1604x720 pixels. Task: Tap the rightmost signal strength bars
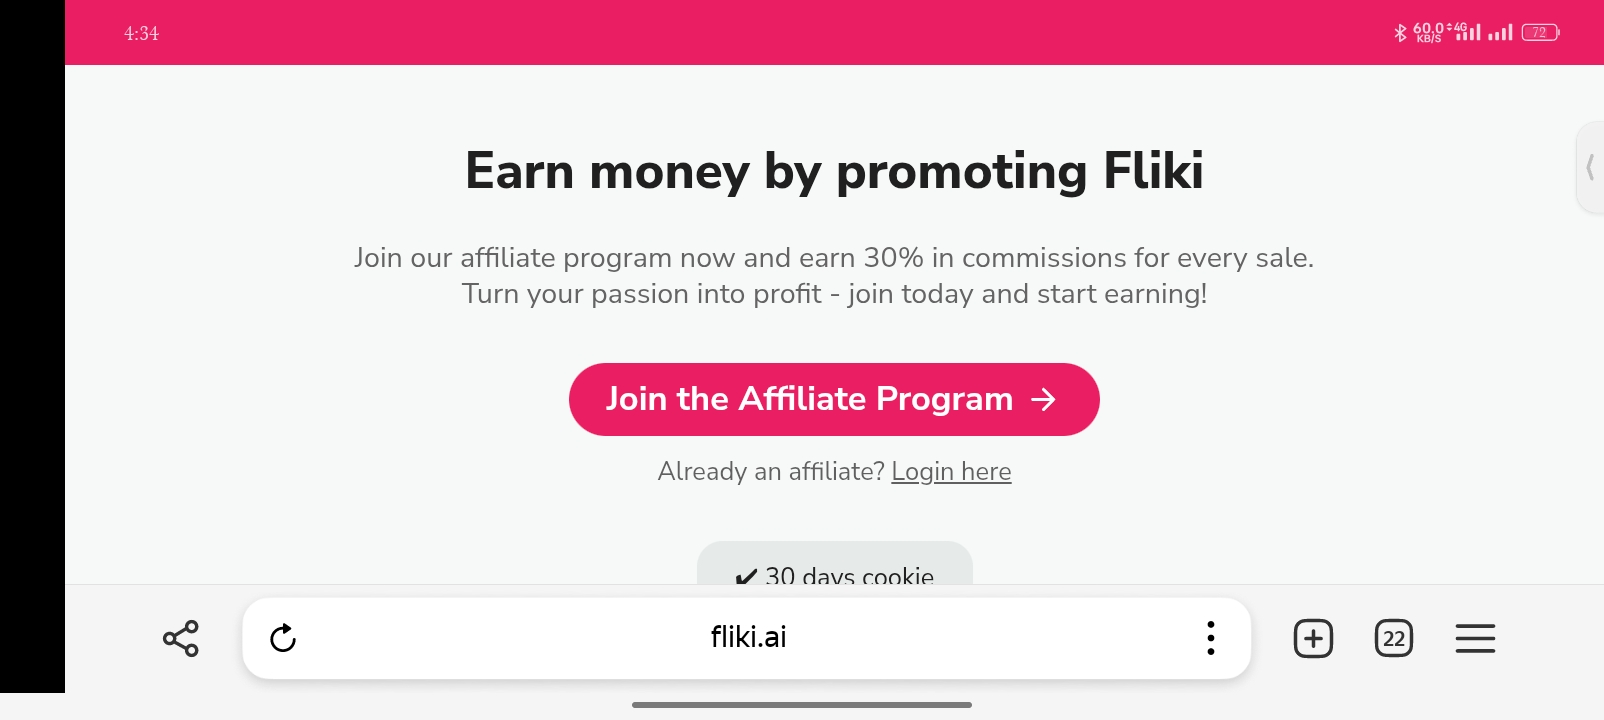coord(1500,33)
